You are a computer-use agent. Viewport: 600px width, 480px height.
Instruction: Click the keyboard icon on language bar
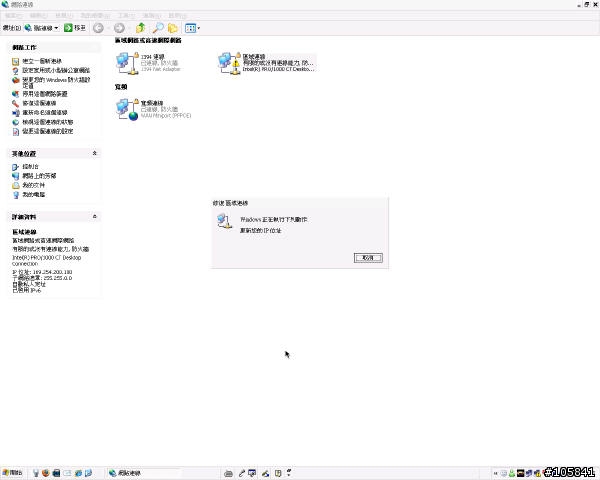[228, 473]
